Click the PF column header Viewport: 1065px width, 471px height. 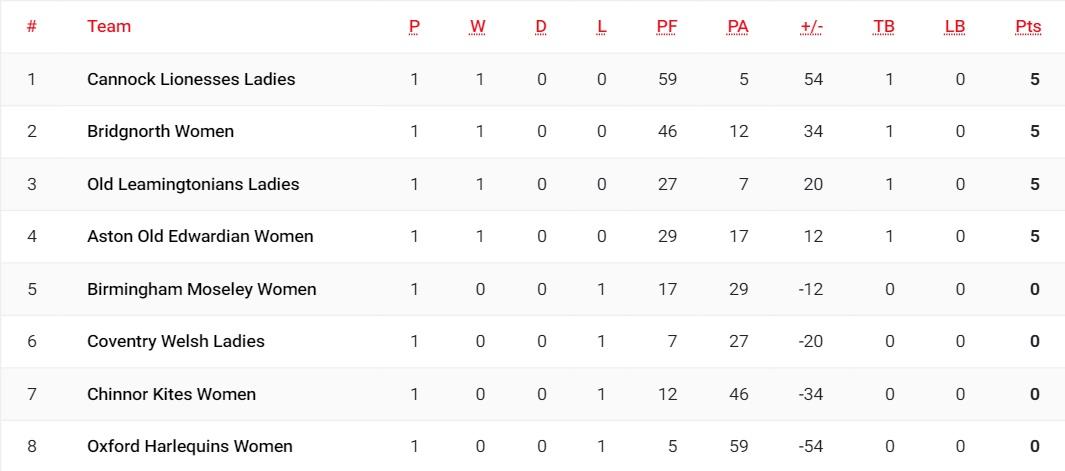click(x=667, y=27)
